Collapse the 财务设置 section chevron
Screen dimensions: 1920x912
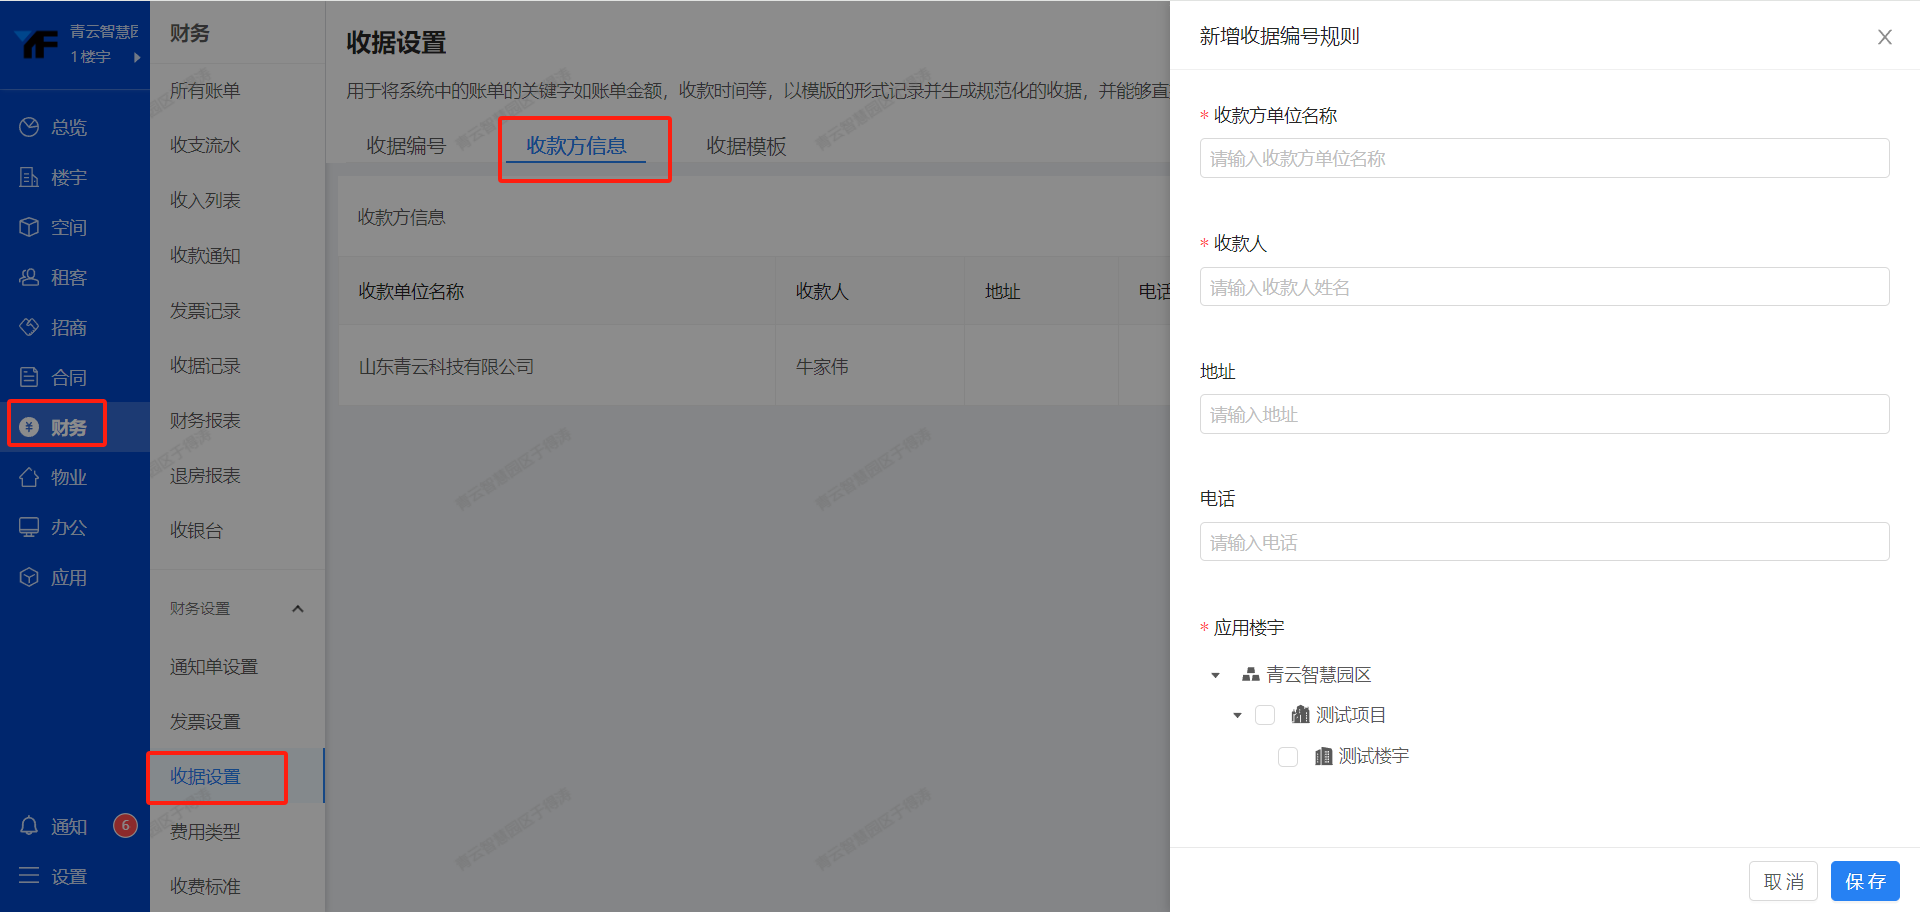tap(297, 609)
